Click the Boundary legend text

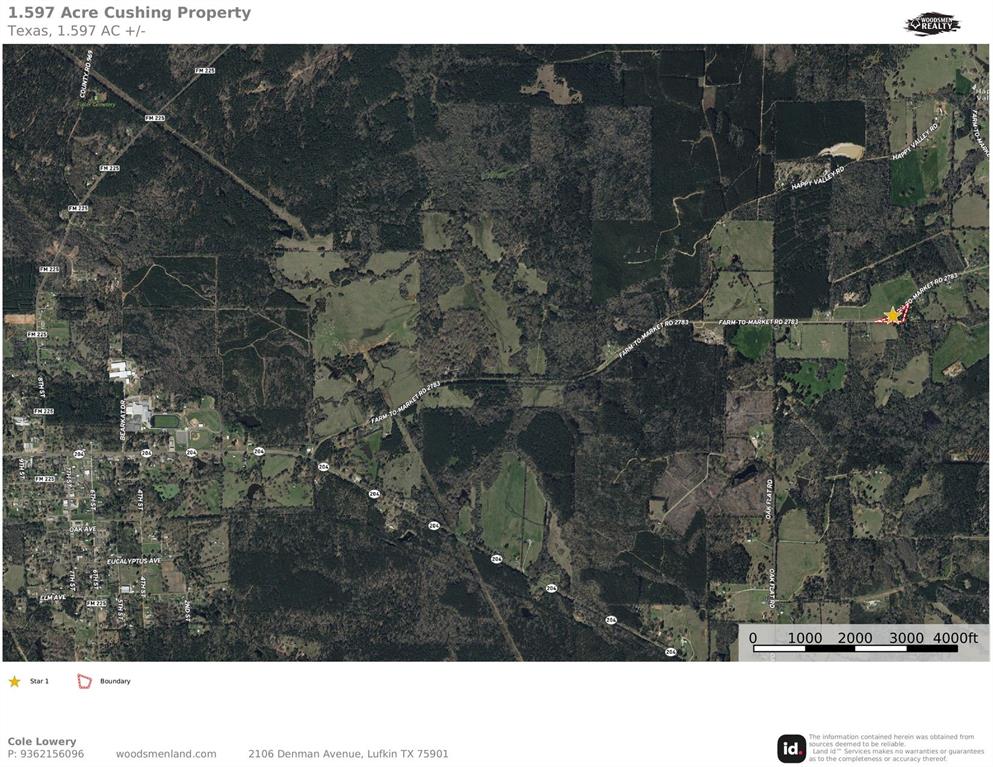pos(115,681)
